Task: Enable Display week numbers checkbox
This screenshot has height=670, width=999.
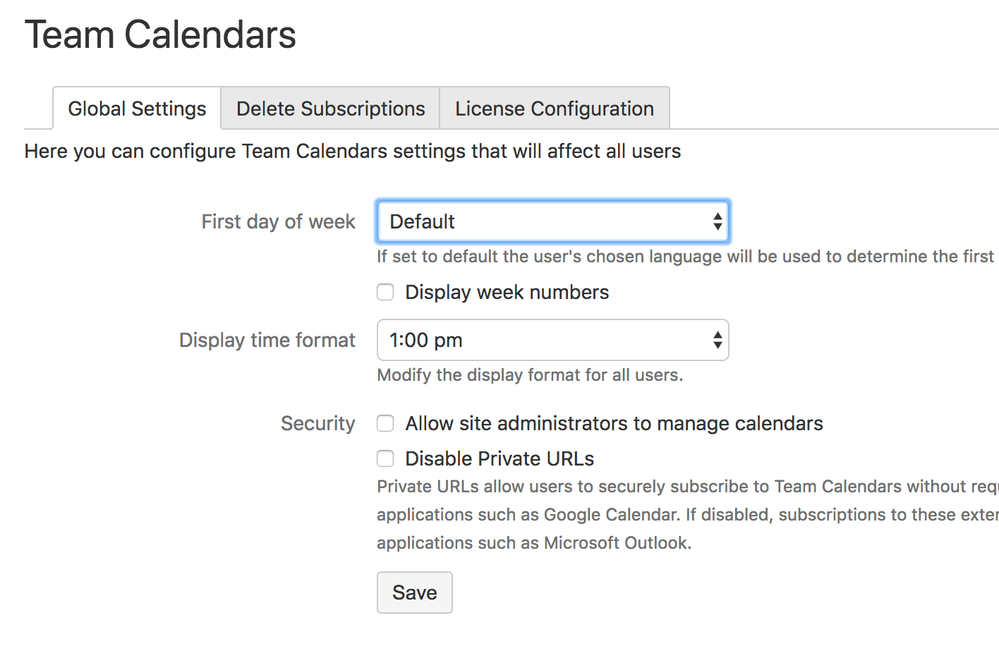Action: [385, 292]
